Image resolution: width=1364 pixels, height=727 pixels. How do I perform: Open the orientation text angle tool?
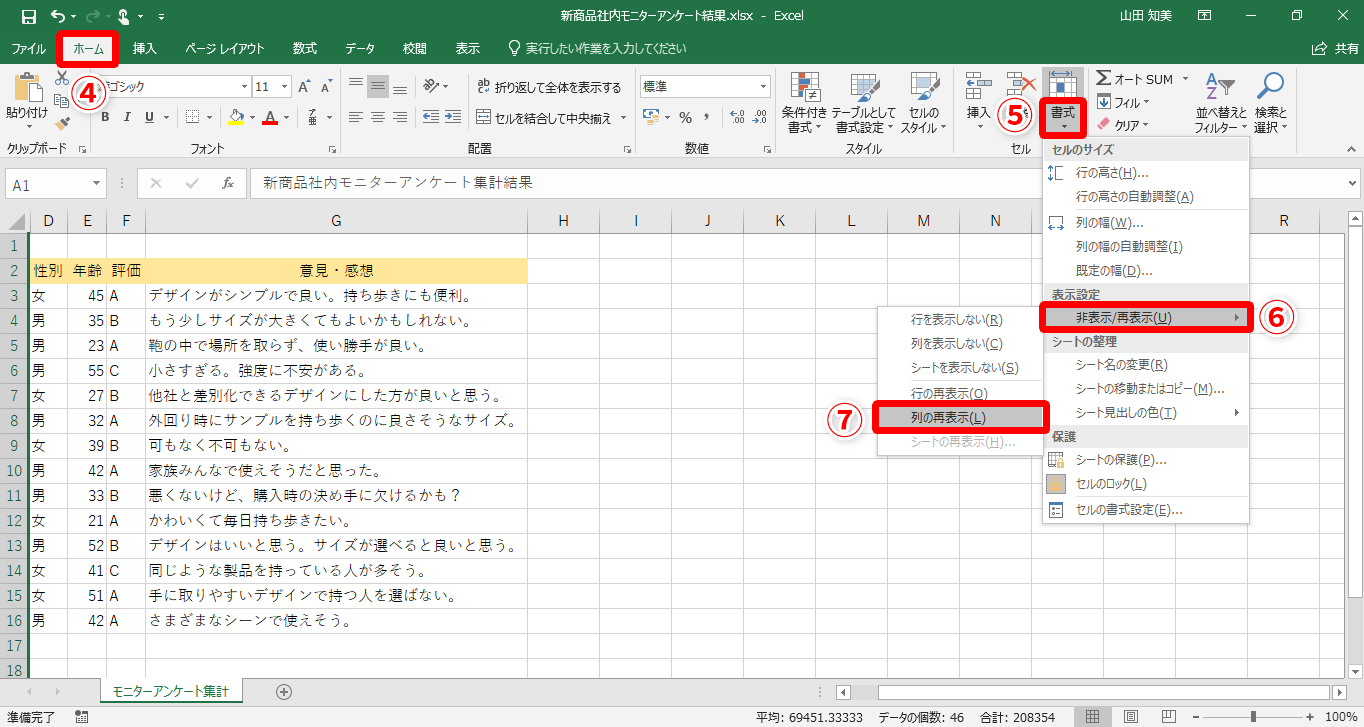coord(433,87)
